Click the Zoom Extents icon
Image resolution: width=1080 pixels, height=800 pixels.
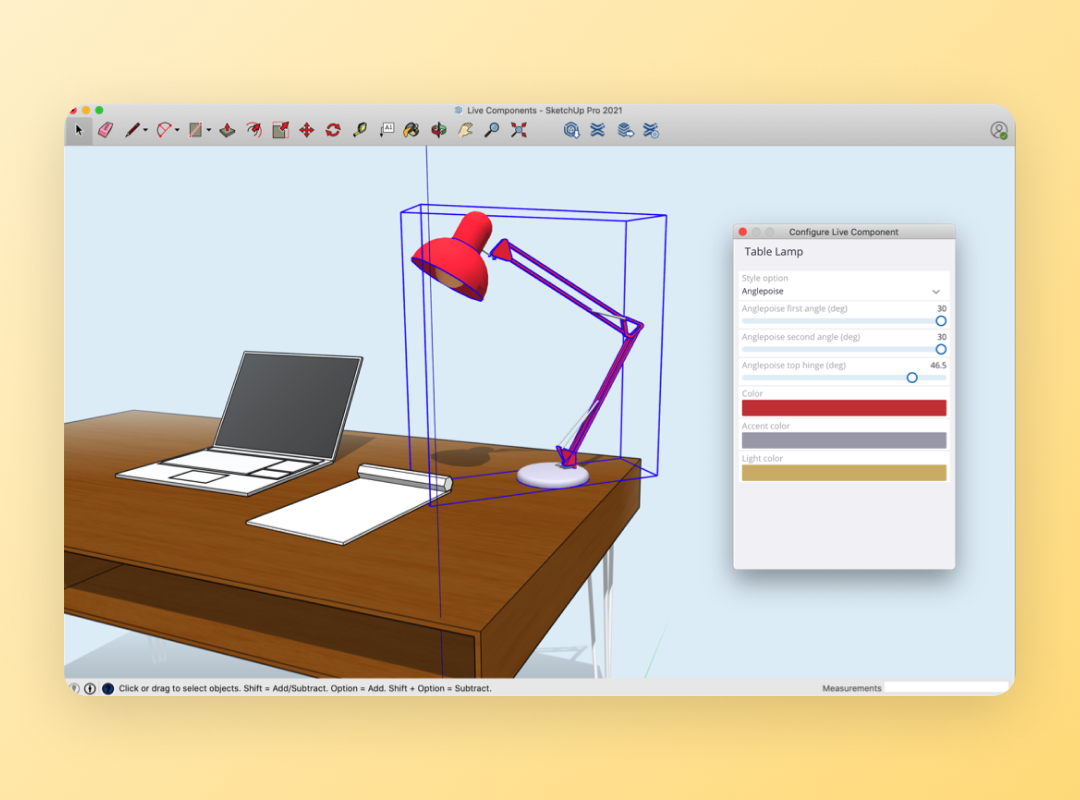[x=518, y=130]
